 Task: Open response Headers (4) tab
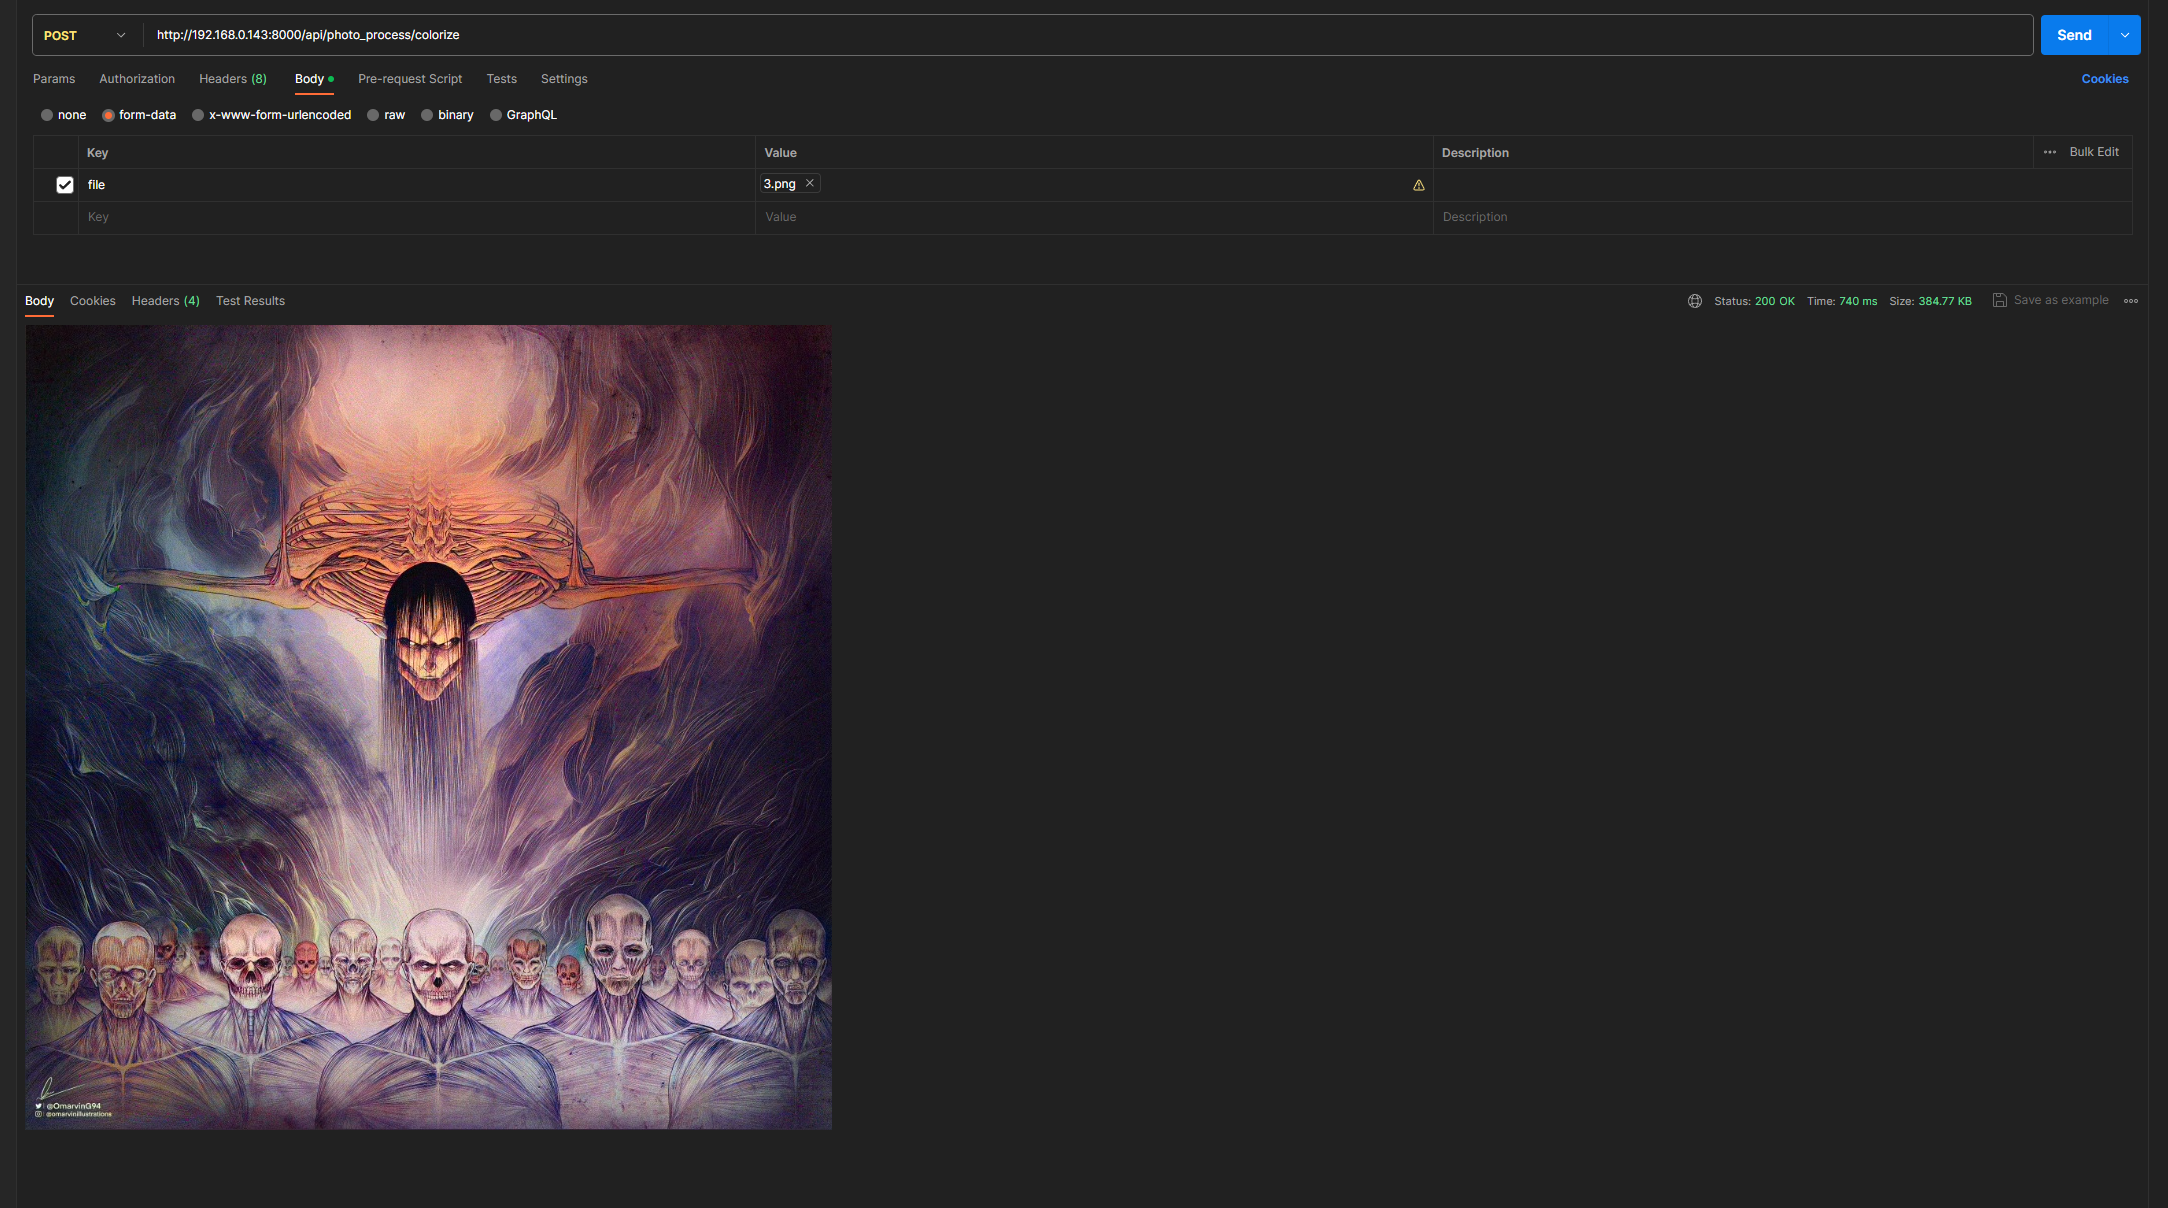click(165, 301)
